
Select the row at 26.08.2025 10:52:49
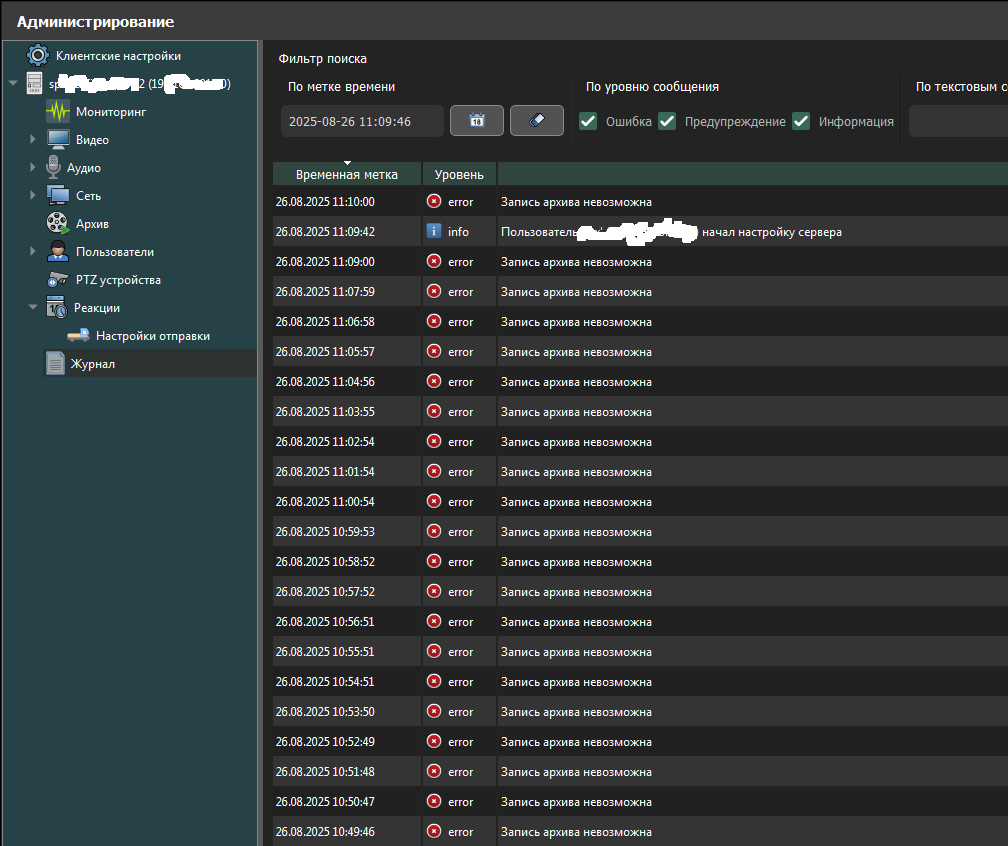(640, 741)
